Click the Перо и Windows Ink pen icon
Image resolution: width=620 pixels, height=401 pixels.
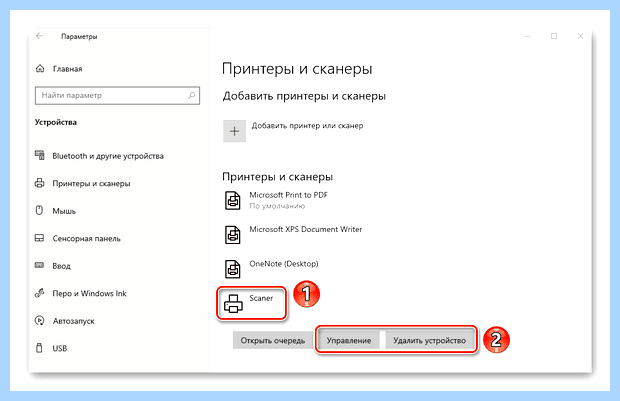tap(40, 293)
